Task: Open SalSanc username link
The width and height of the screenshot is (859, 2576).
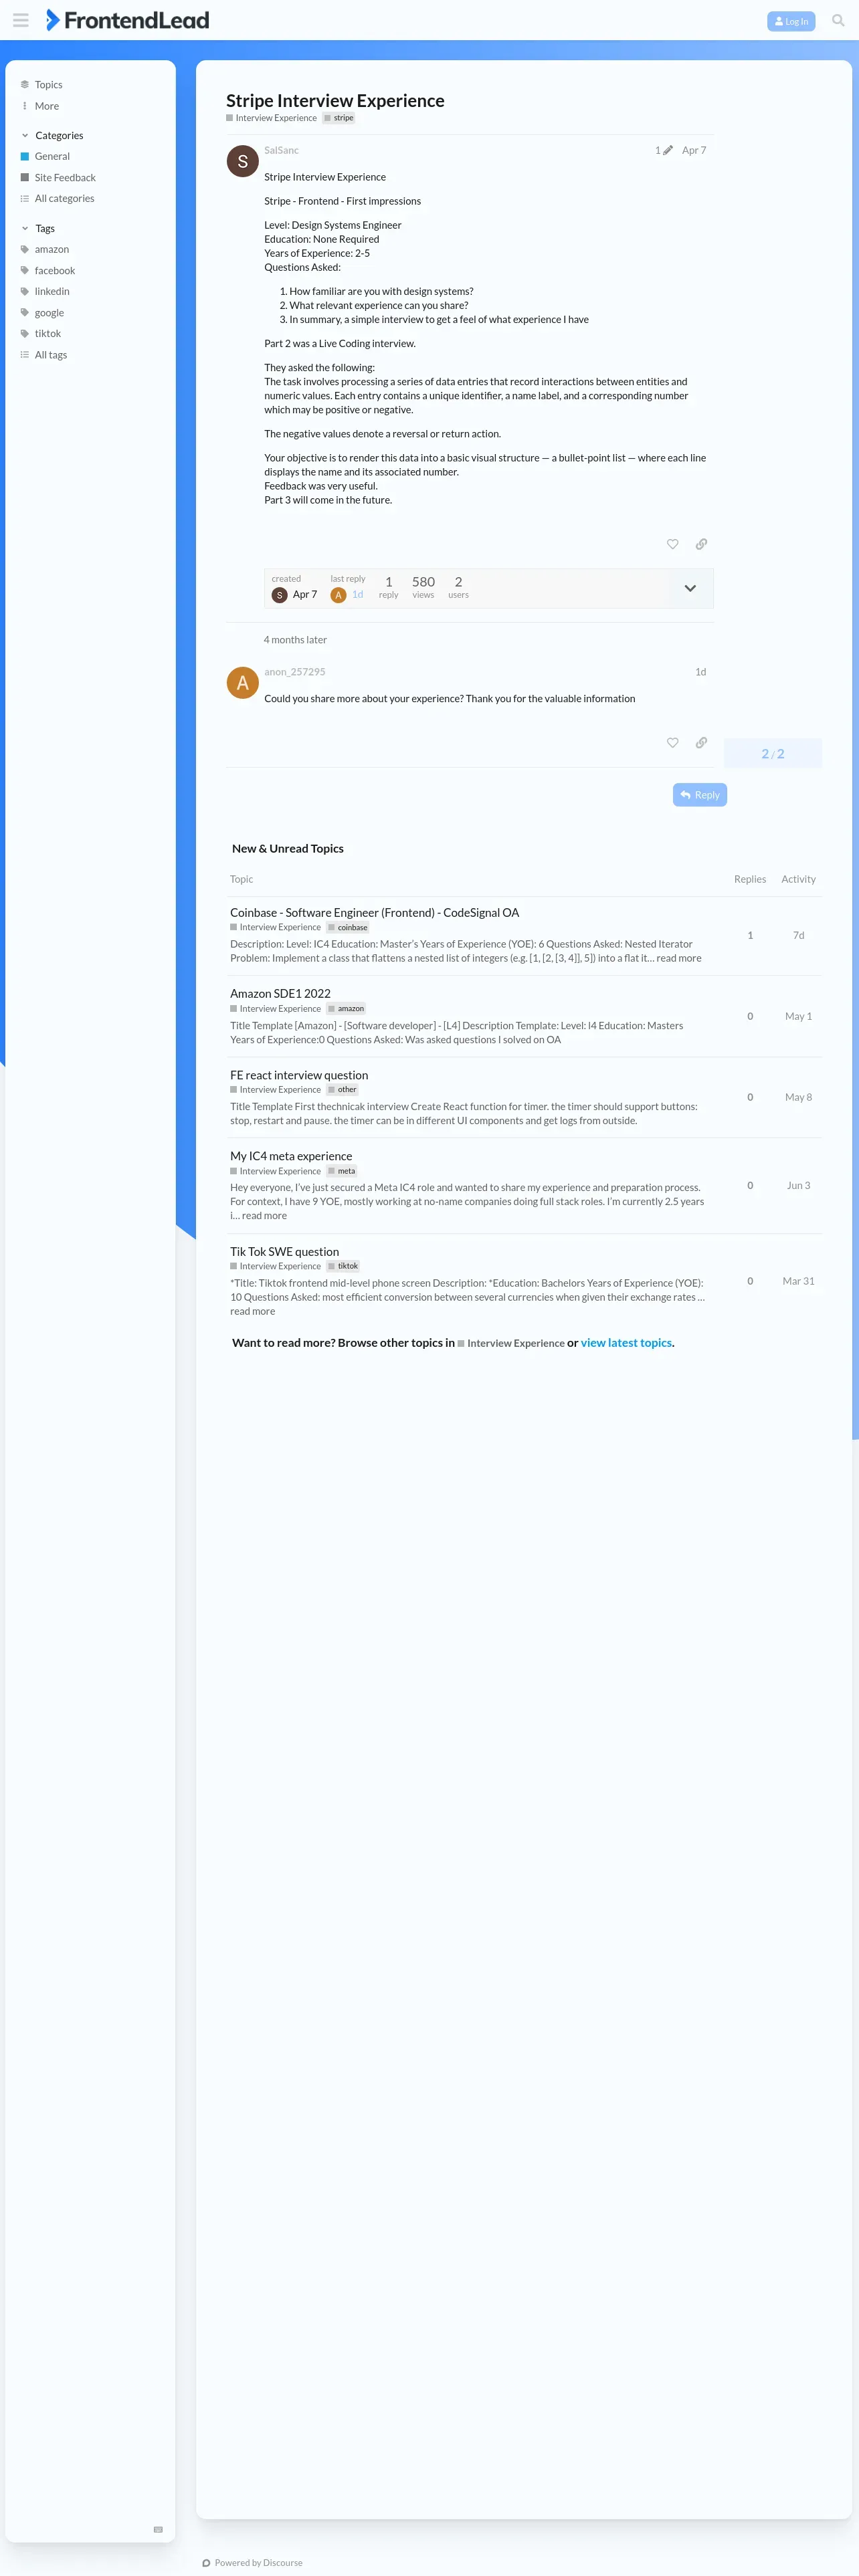Action: pyautogui.click(x=281, y=150)
